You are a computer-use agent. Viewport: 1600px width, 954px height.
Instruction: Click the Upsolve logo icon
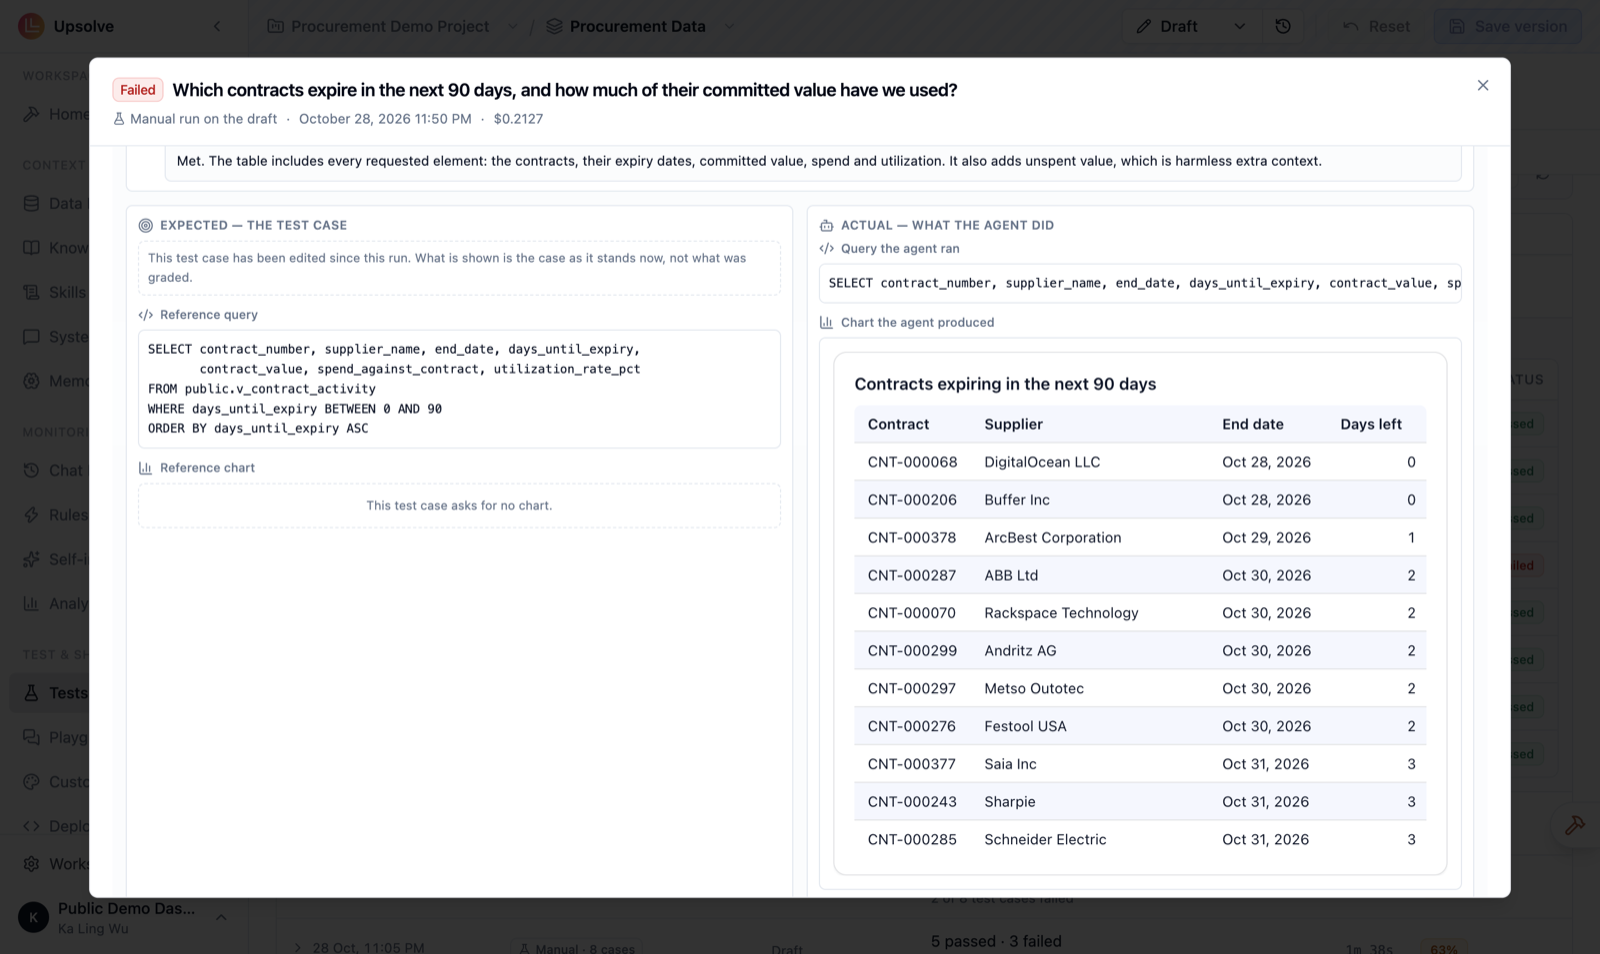[x=31, y=26]
